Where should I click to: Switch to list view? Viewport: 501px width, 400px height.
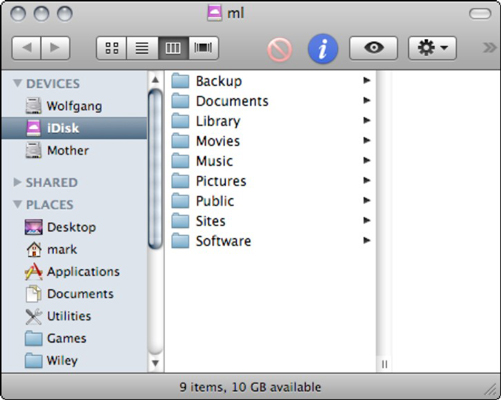142,48
